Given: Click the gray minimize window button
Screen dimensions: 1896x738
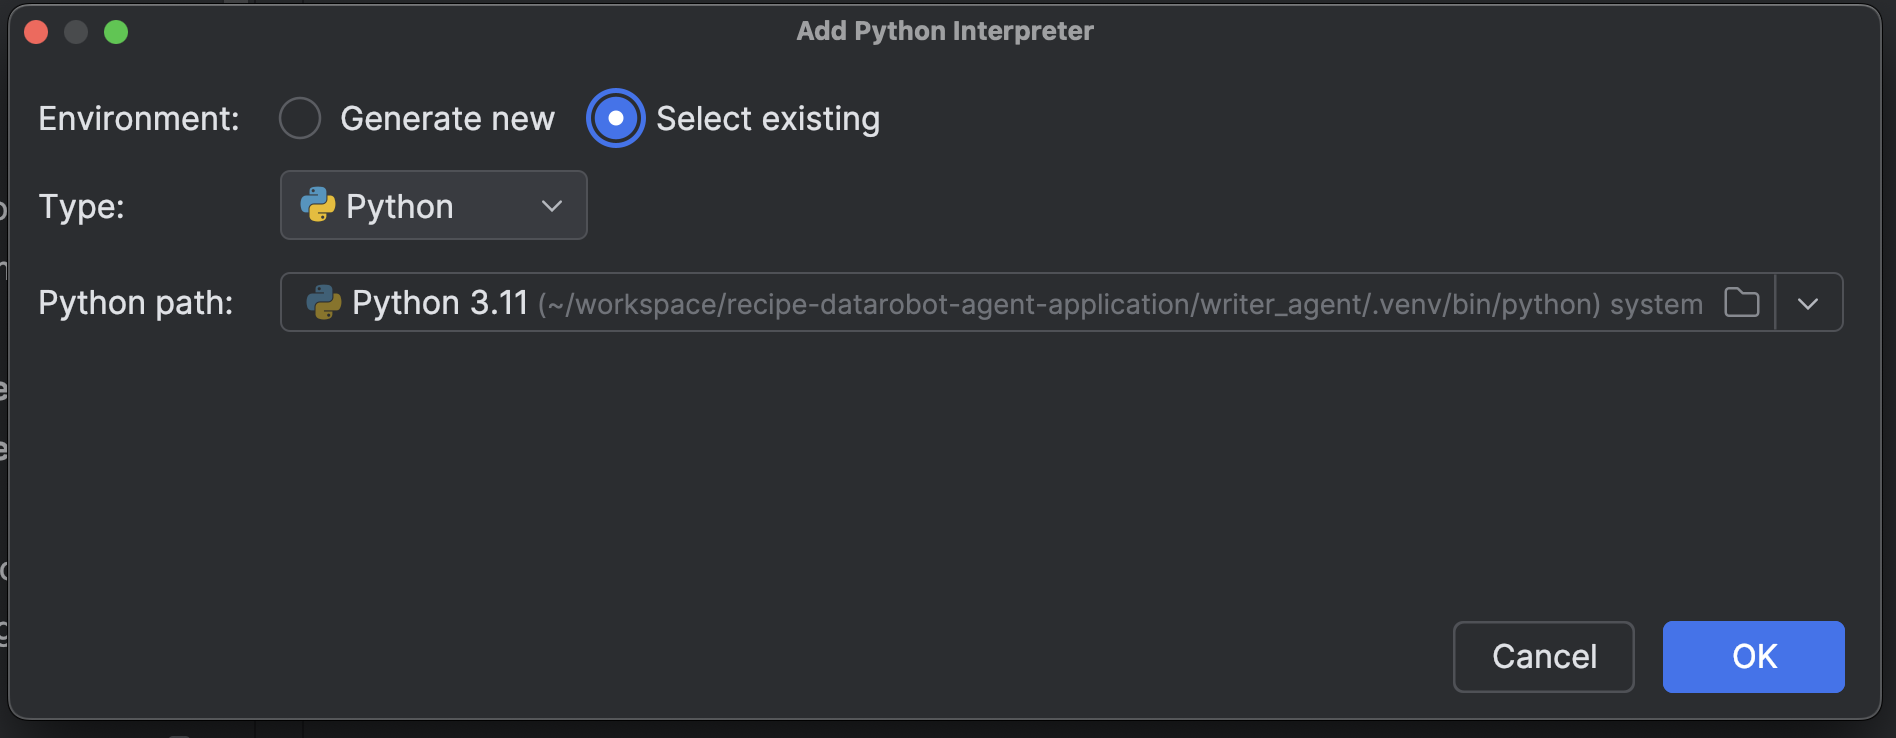Looking at the screenshot, I should pyautogui.click(x=76, y=32).
